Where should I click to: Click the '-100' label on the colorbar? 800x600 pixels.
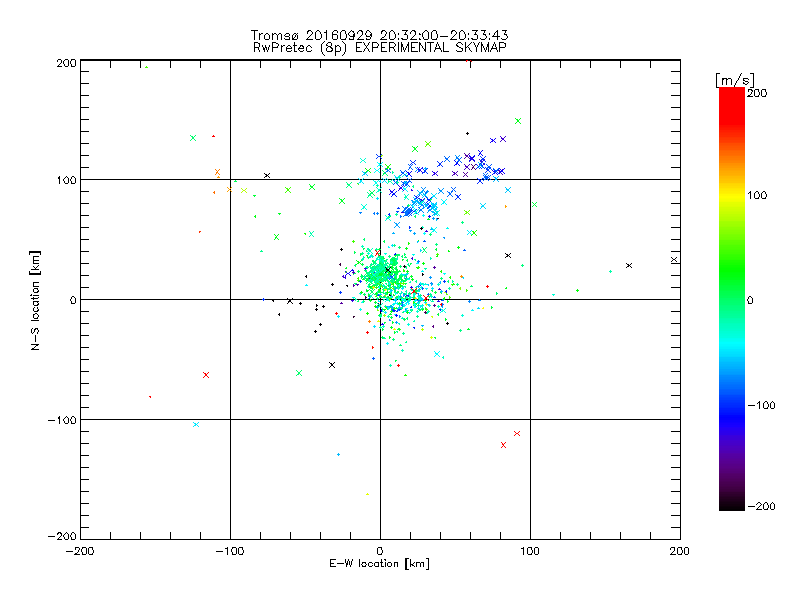click(761, 405)
